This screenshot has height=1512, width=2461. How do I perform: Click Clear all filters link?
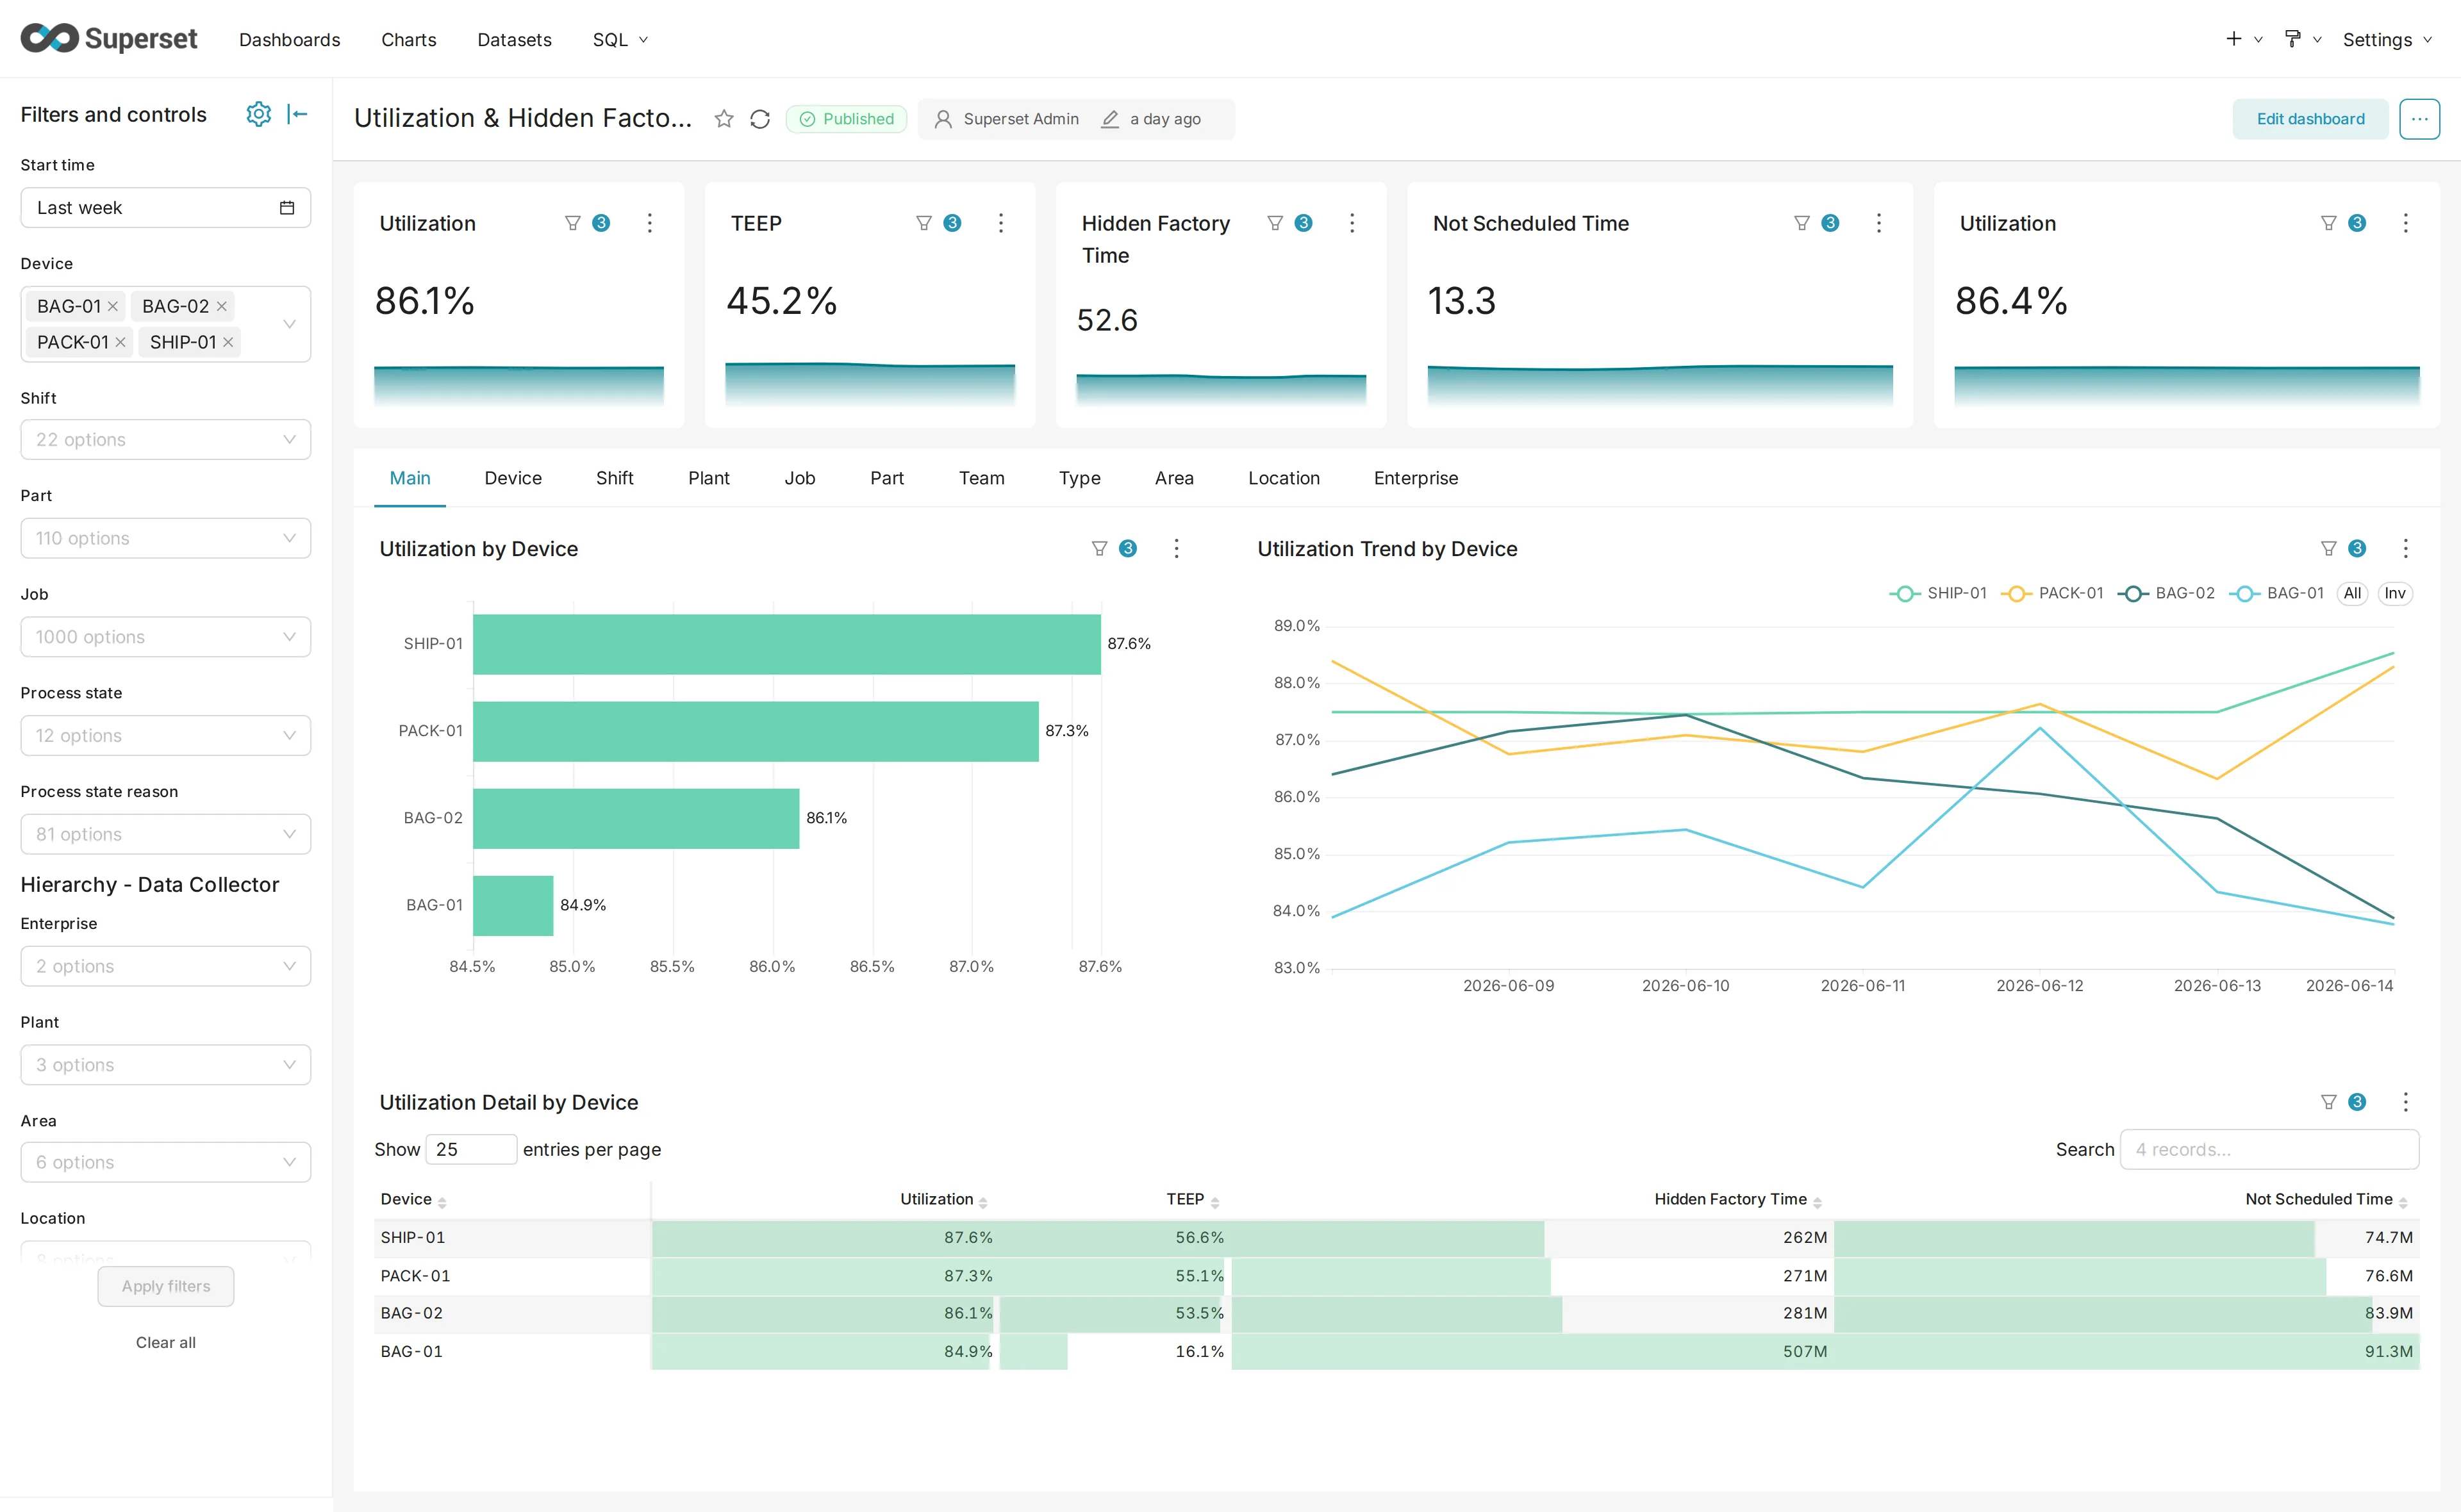(x=166, y=1342)
